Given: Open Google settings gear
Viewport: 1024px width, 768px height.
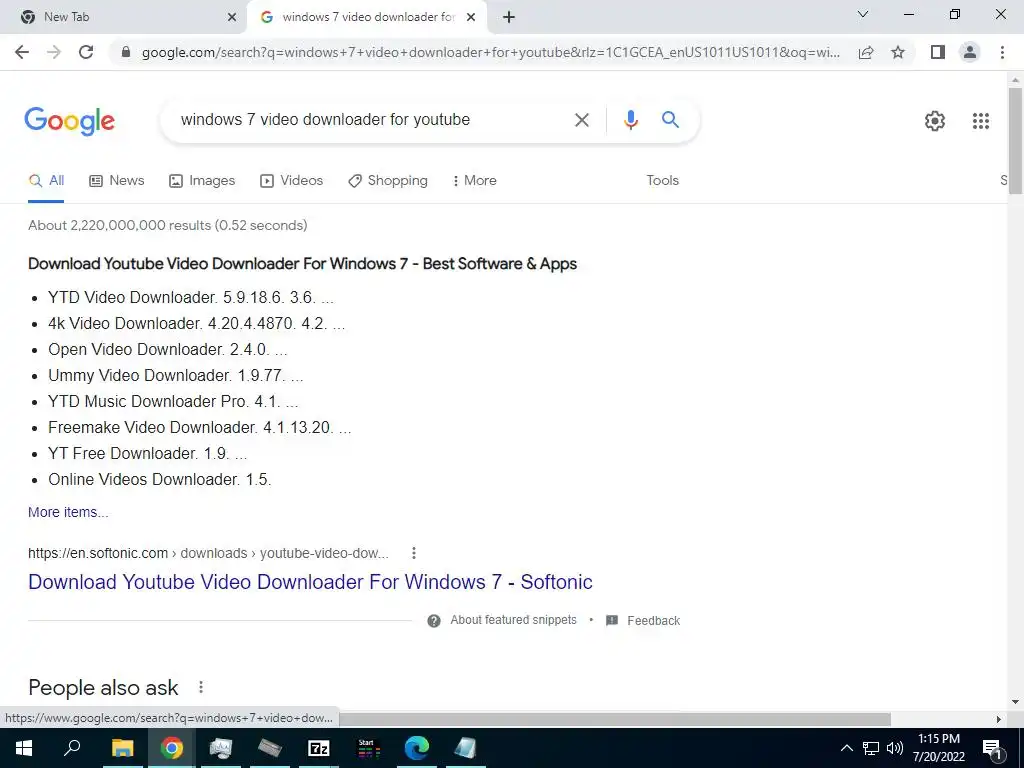Looking at the screenshot, I should pyautogui.click(x=935, y=121).
